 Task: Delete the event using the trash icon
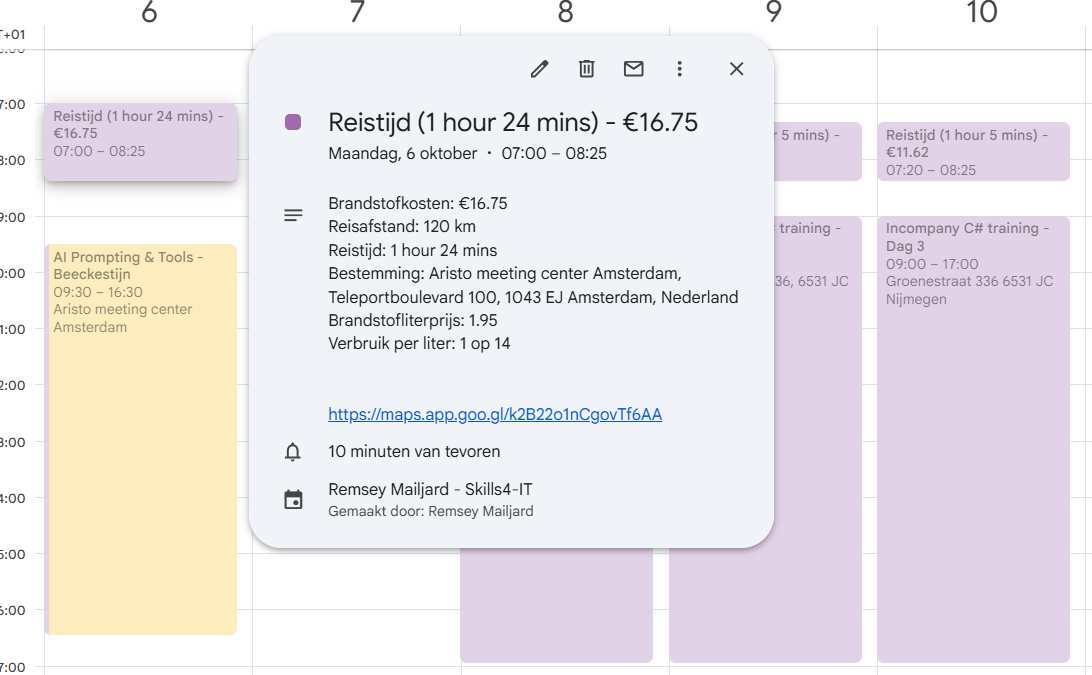point(586,69)
